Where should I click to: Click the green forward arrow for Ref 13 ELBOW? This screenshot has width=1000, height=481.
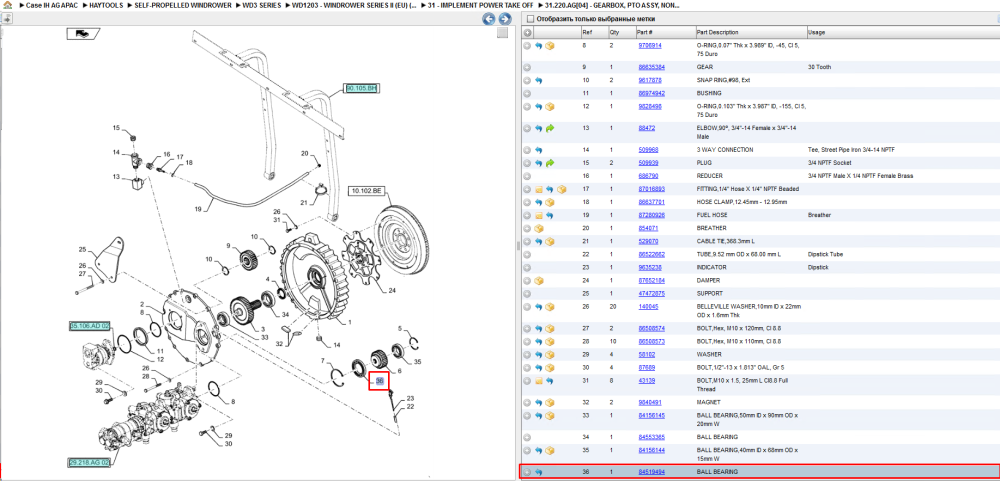(x=550, y=128)
